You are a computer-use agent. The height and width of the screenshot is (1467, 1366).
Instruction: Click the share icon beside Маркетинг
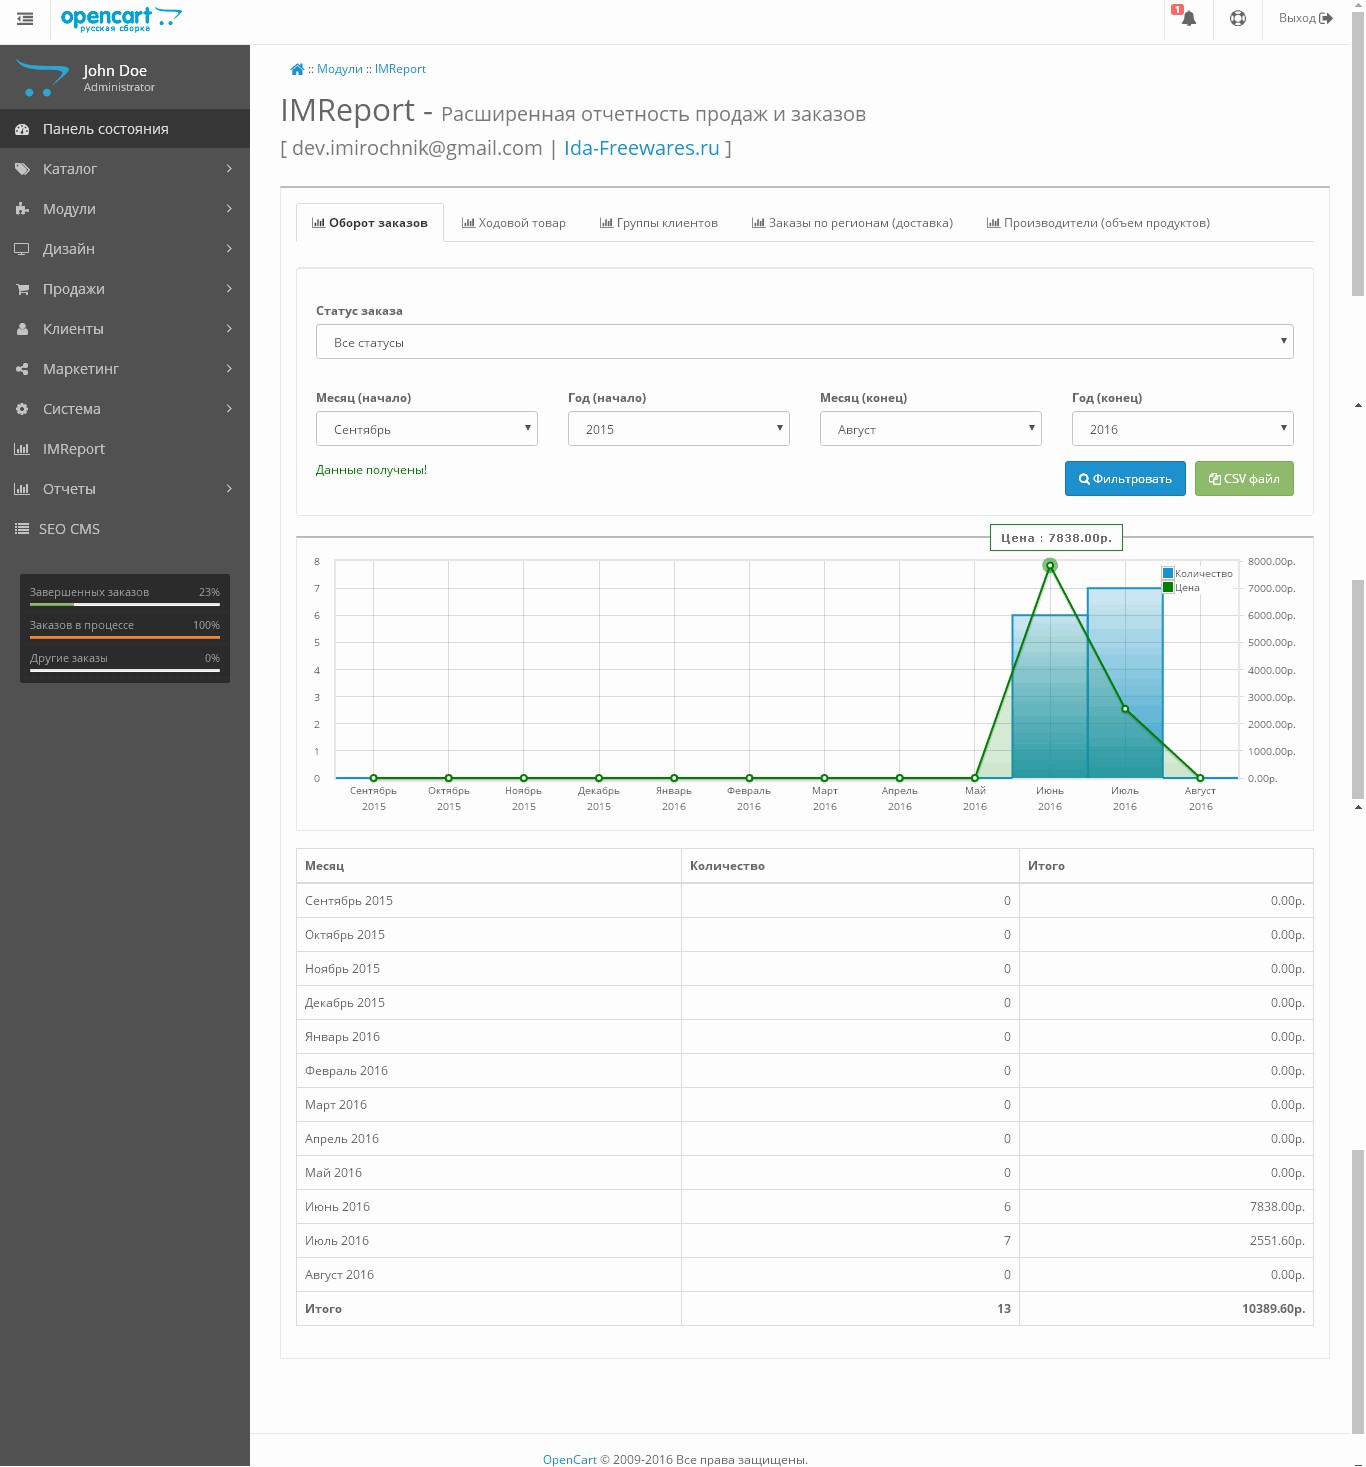tap(22, 369)
